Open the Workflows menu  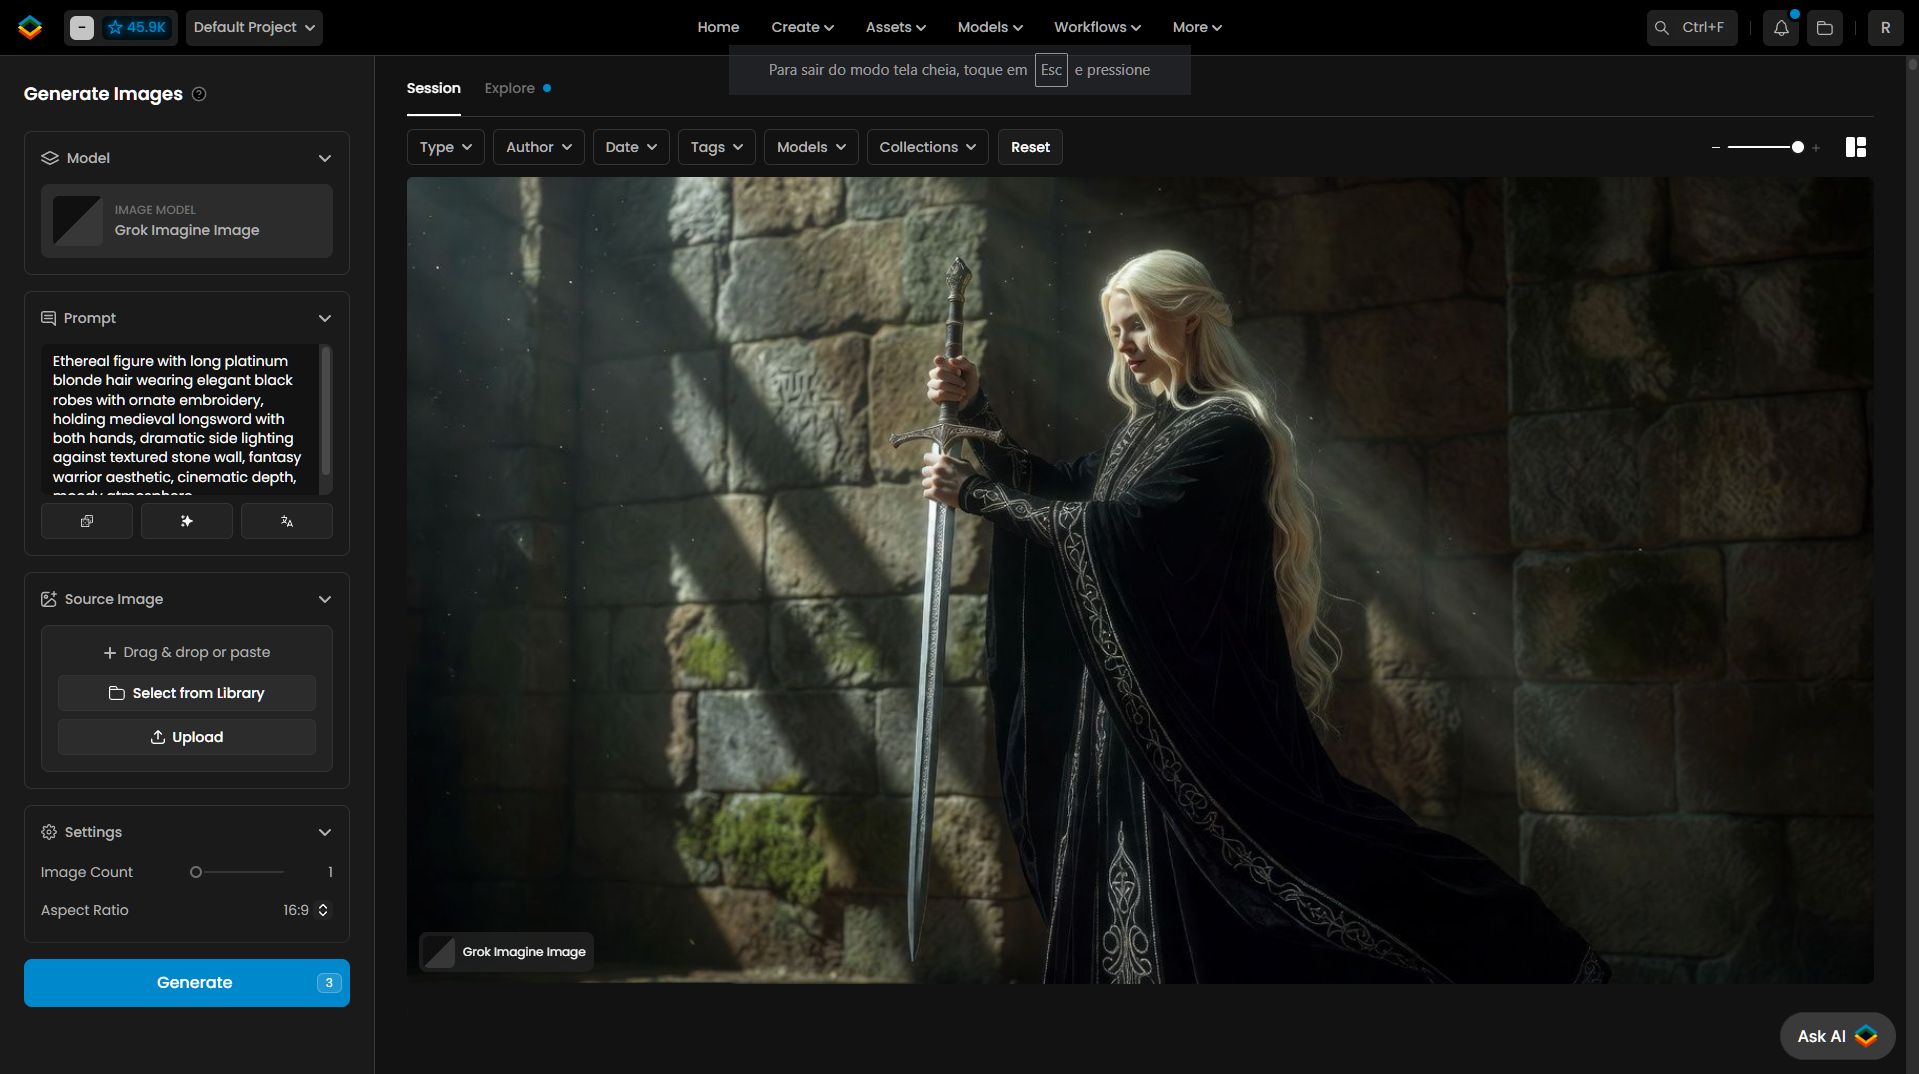click(1097, 27)
